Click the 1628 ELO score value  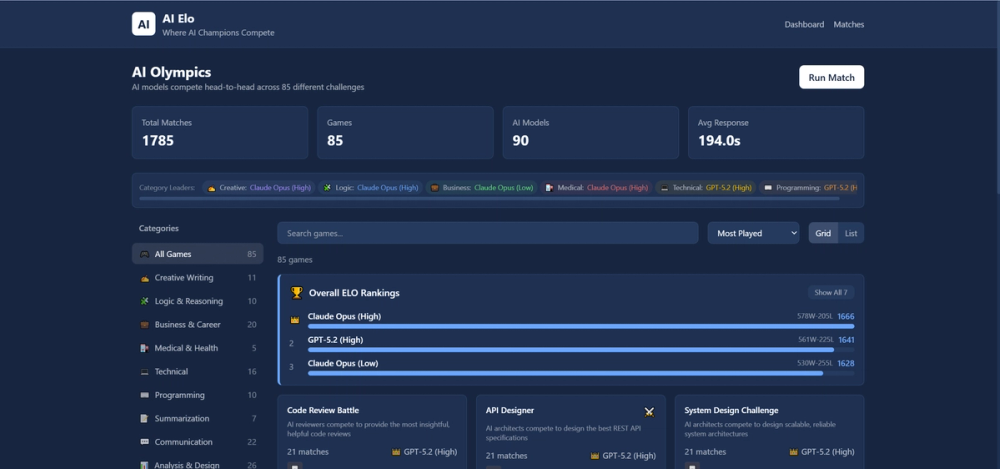point(846,363)
